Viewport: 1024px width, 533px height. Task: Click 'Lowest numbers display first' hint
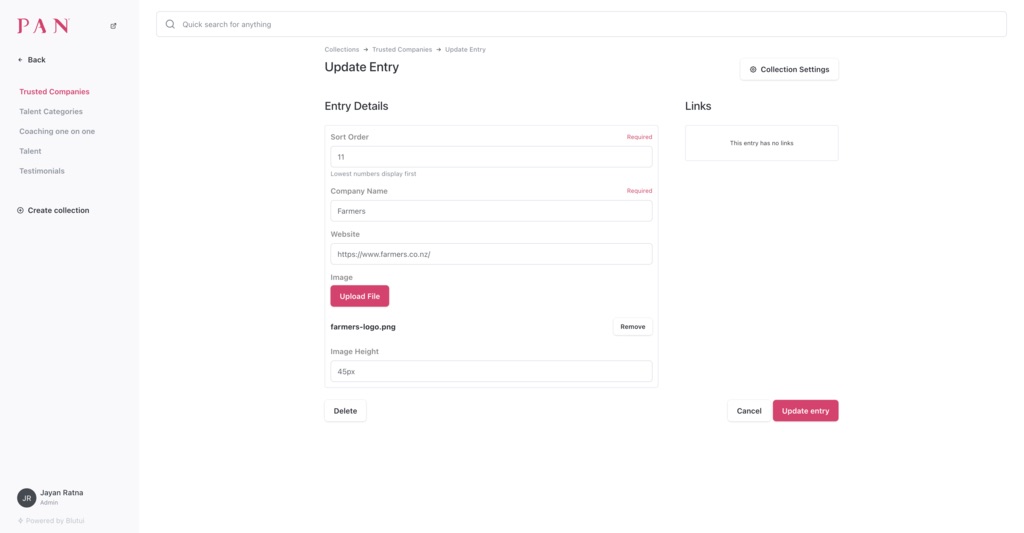point(374,174)
